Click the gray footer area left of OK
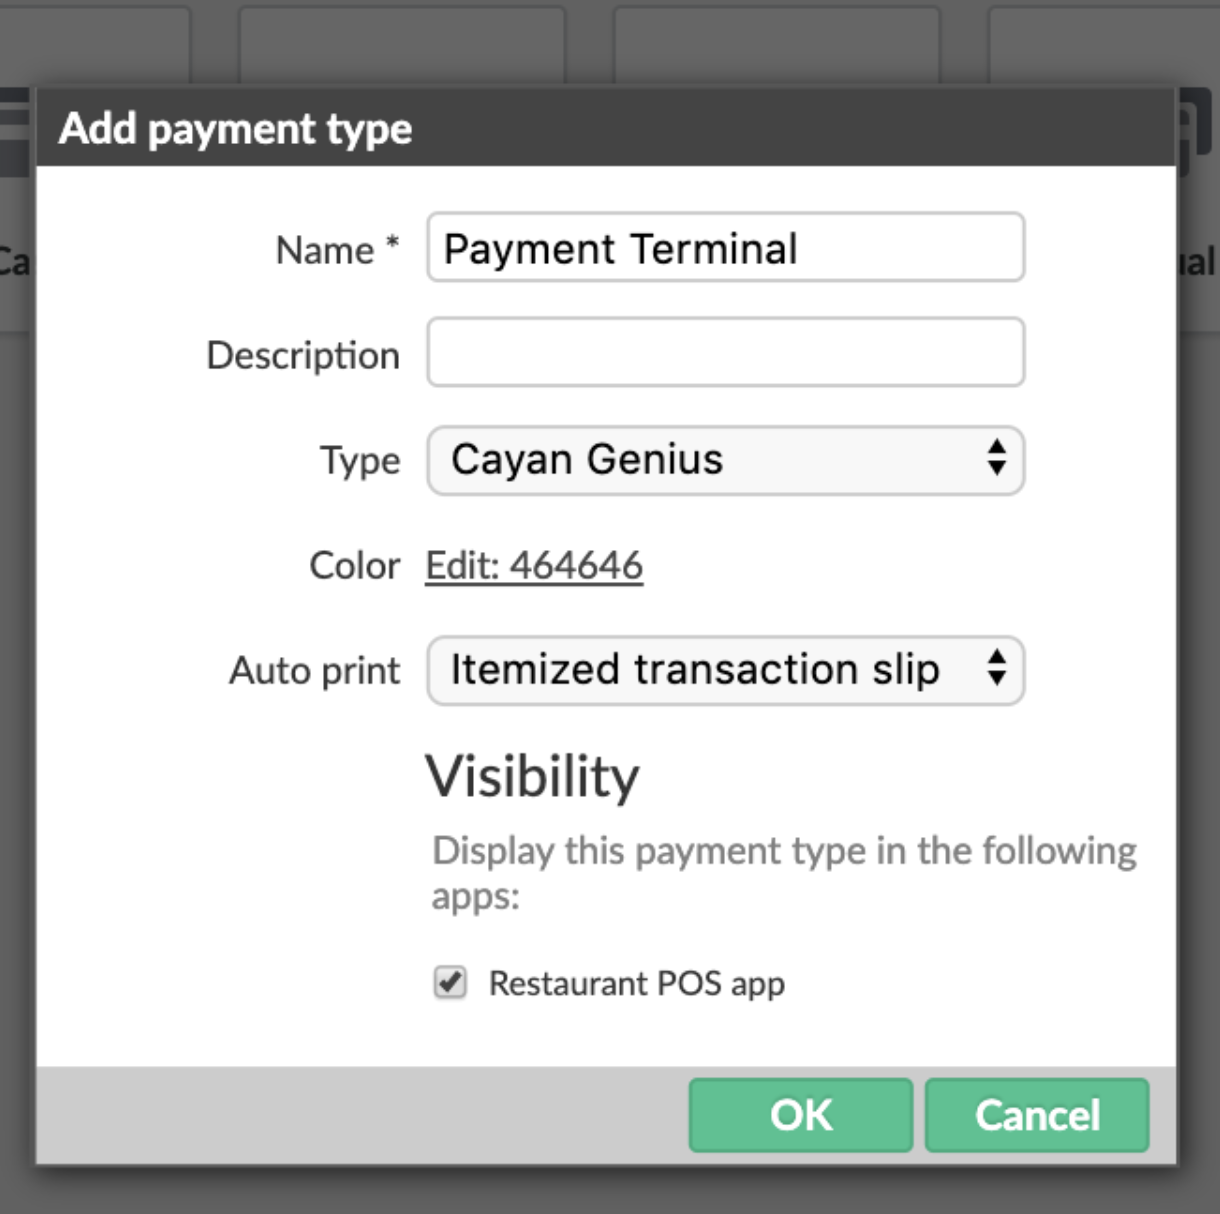1220x1214 pixels. point(360,1115)
